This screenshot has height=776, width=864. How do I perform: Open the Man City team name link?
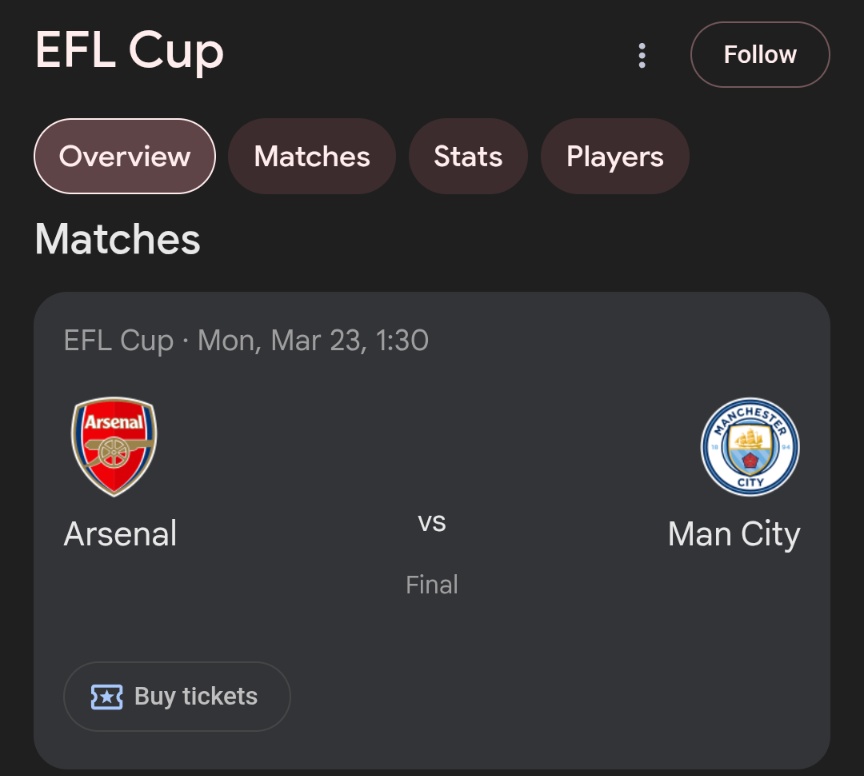click(734, 534)
